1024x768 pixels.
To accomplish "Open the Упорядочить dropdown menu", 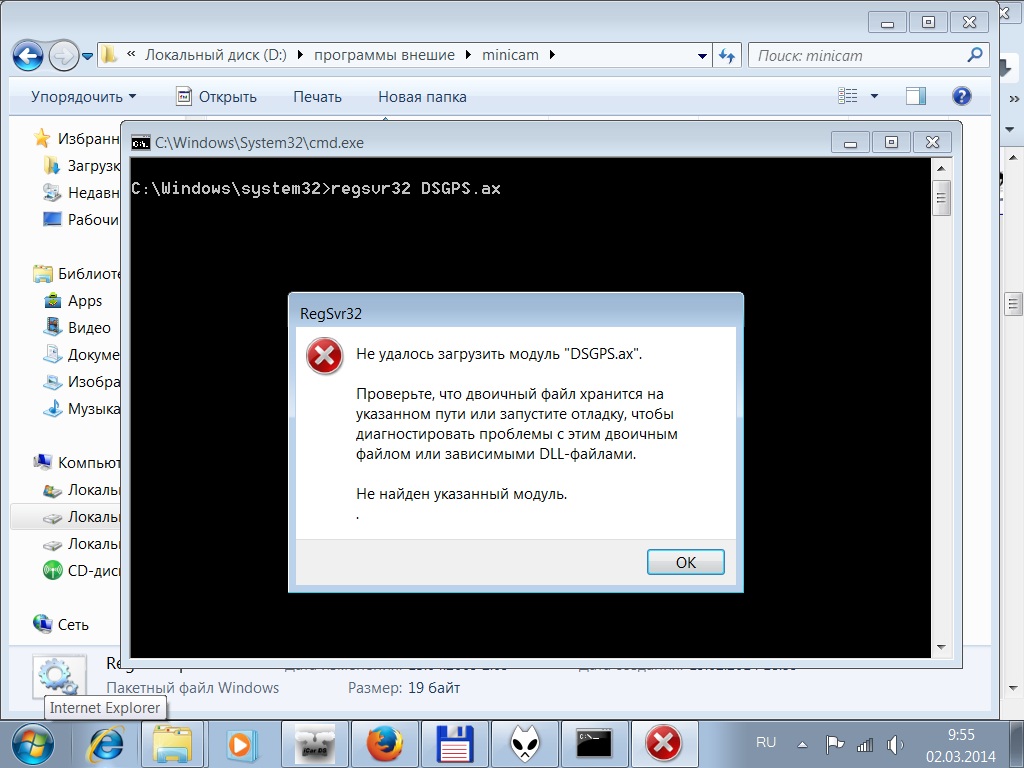I will click(83, 97).
